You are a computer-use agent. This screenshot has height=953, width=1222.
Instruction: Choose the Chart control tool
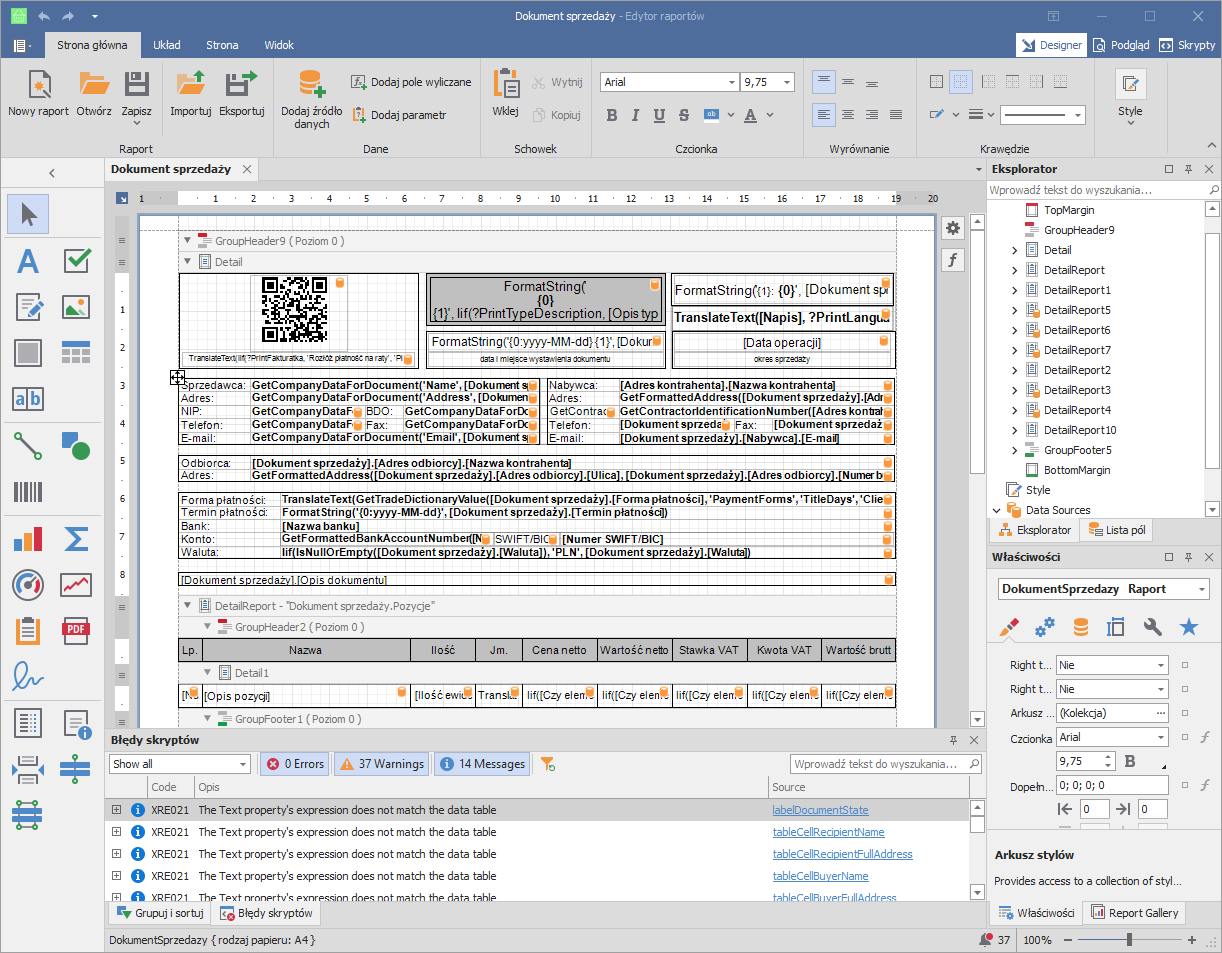coord(28,539)
